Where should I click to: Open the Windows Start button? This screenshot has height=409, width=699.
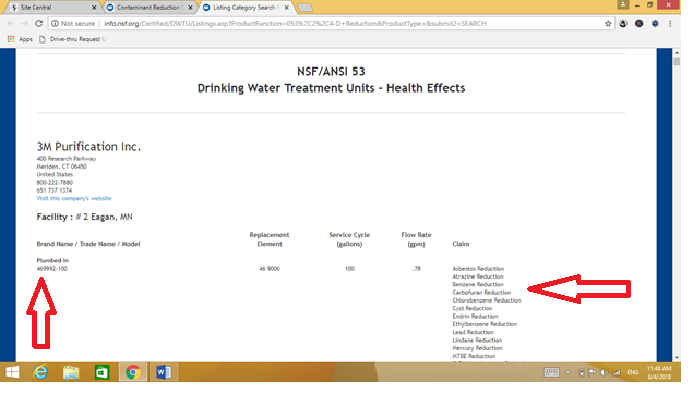click(x=12, y=372)
